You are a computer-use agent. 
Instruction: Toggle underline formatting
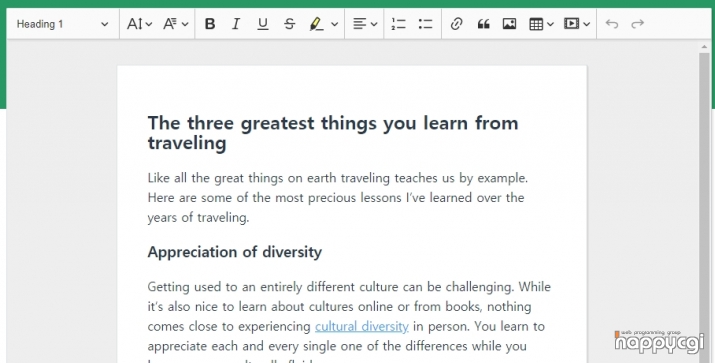263,24
